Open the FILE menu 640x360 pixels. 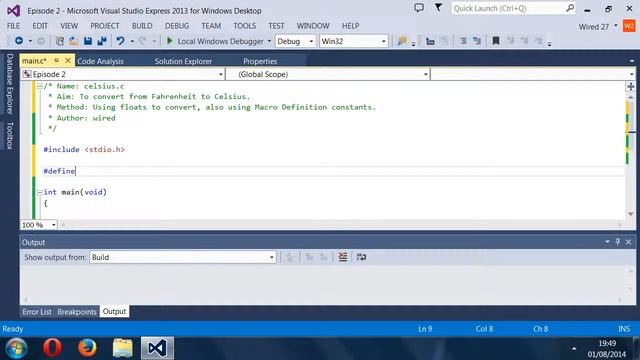tap(13, 26)
